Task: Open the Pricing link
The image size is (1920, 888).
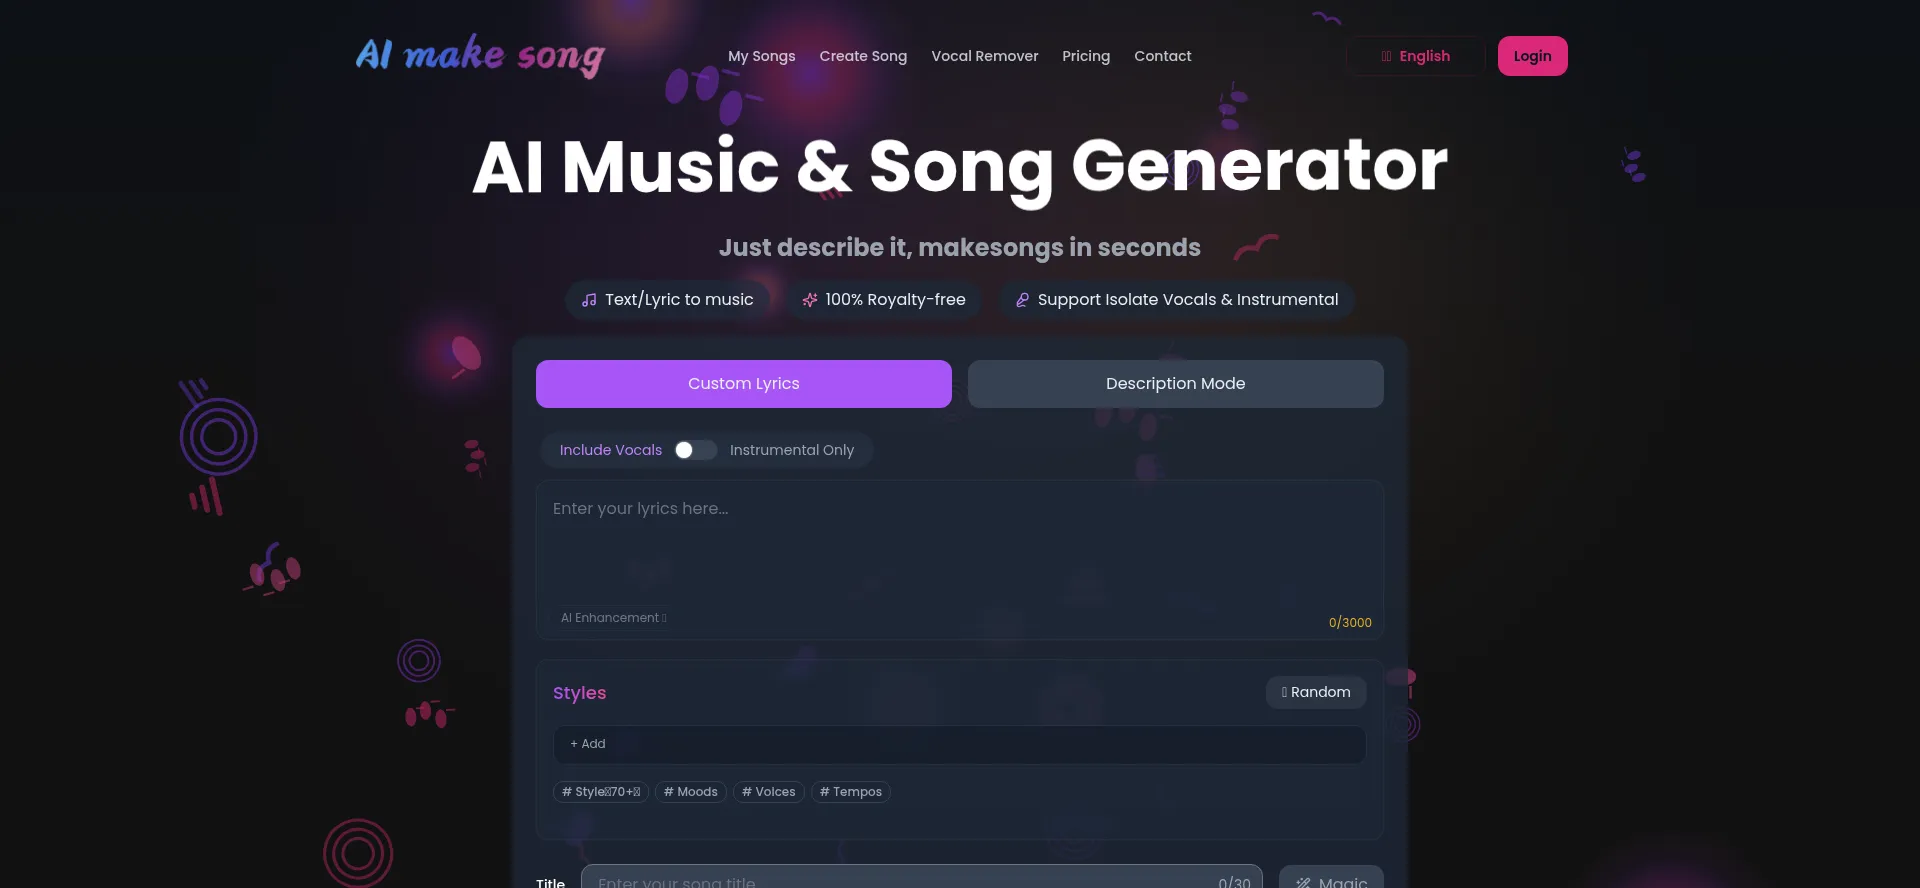Action: (1086, 56)
